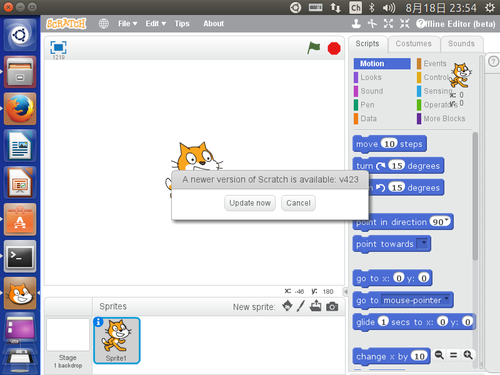This screenshot has width=500, height=375.
Task: Click the Update now button
Action: (x=250, y=203)
